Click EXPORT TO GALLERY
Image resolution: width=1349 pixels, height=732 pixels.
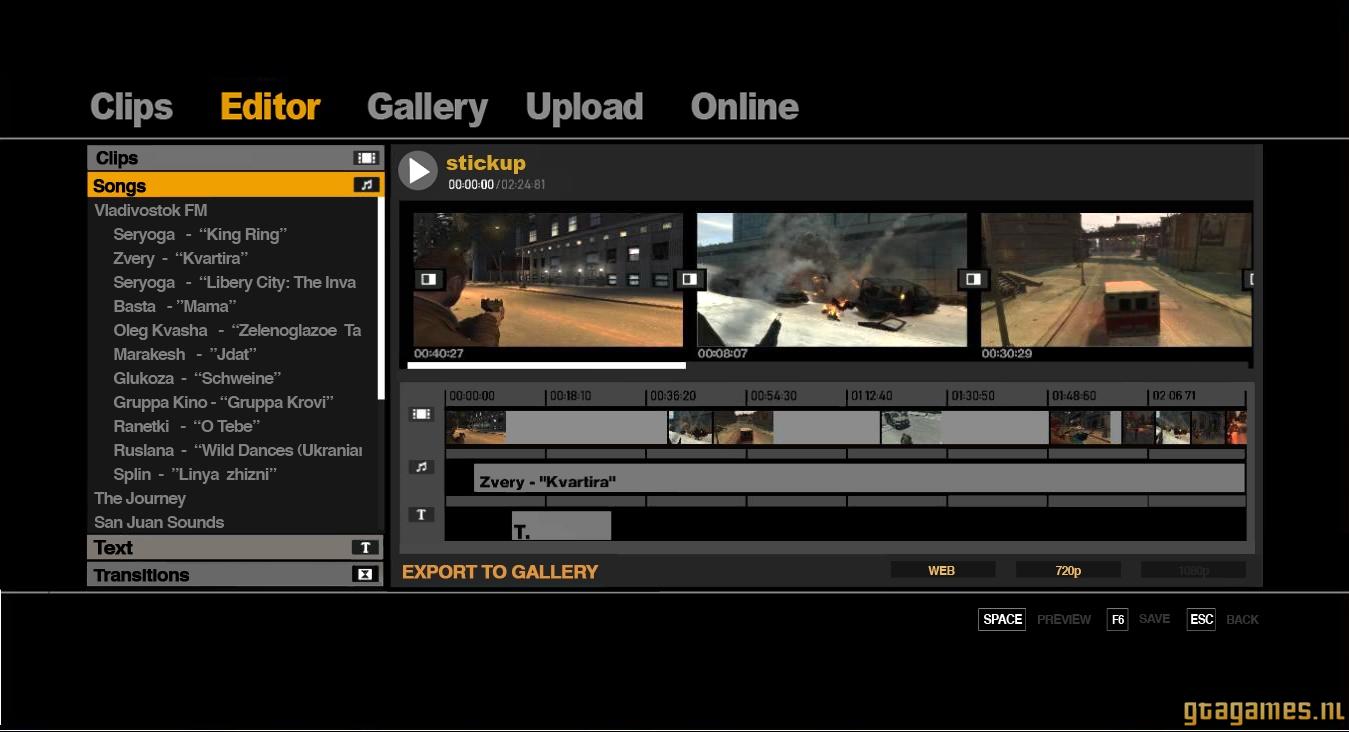[500, 572]
